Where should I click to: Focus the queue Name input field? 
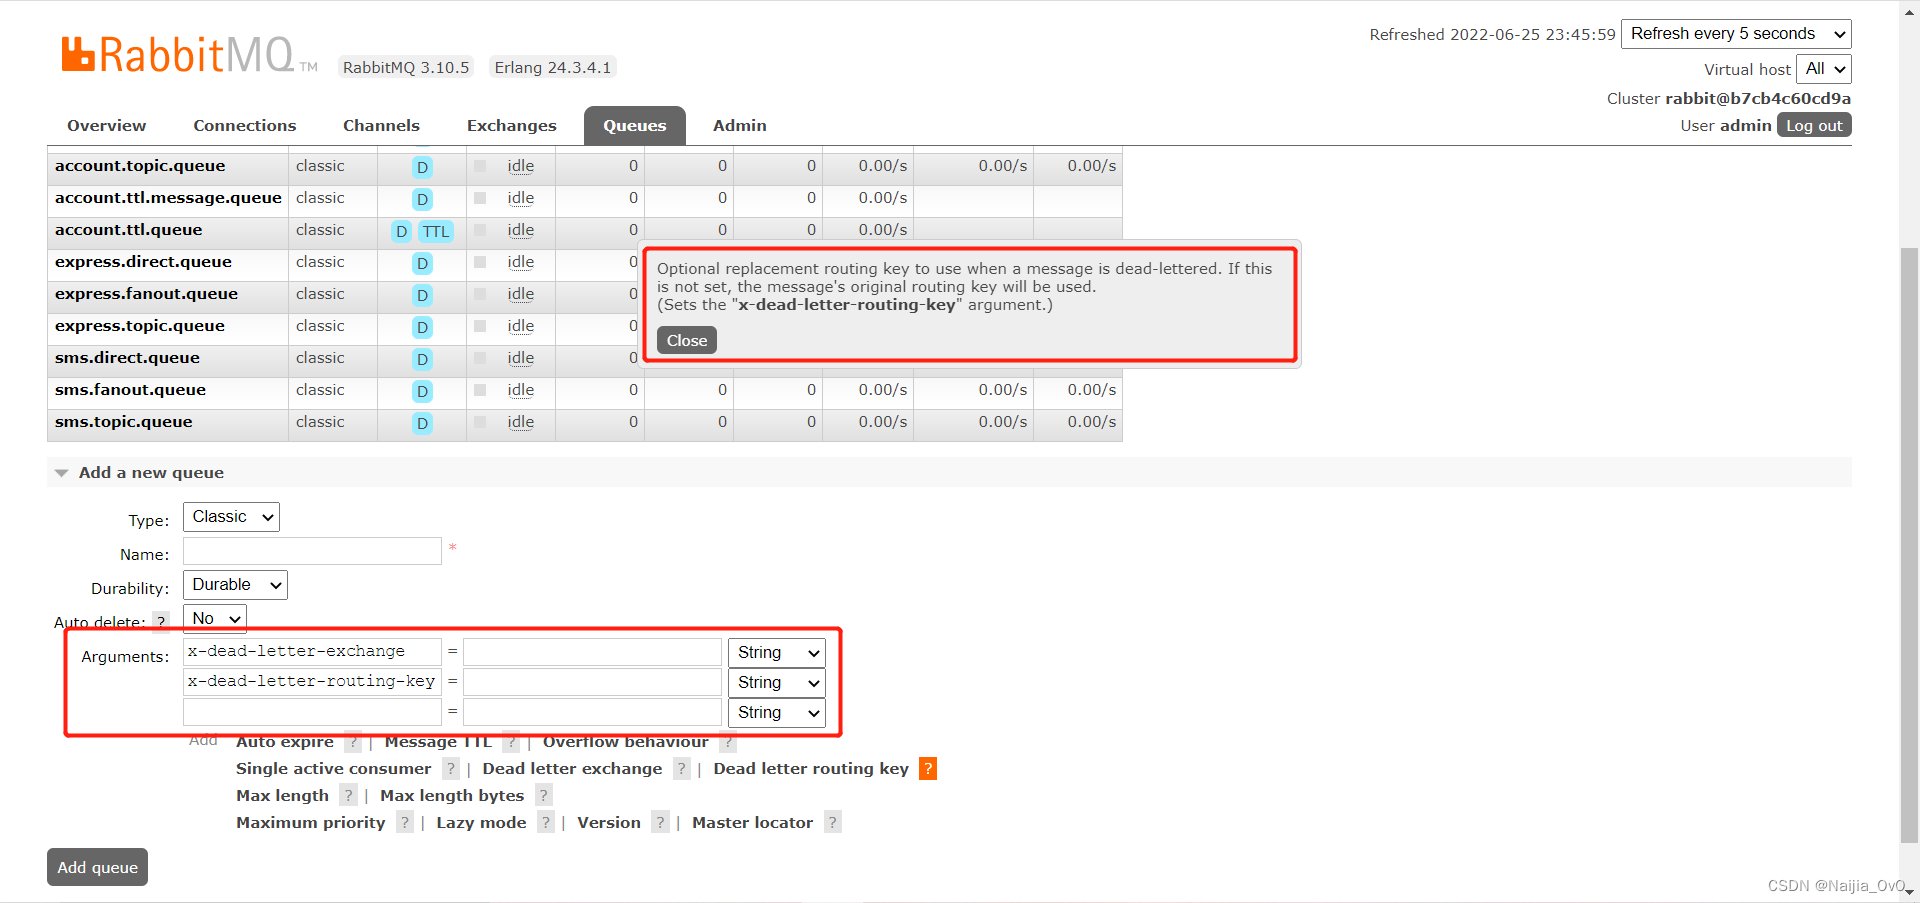[312, 551]
